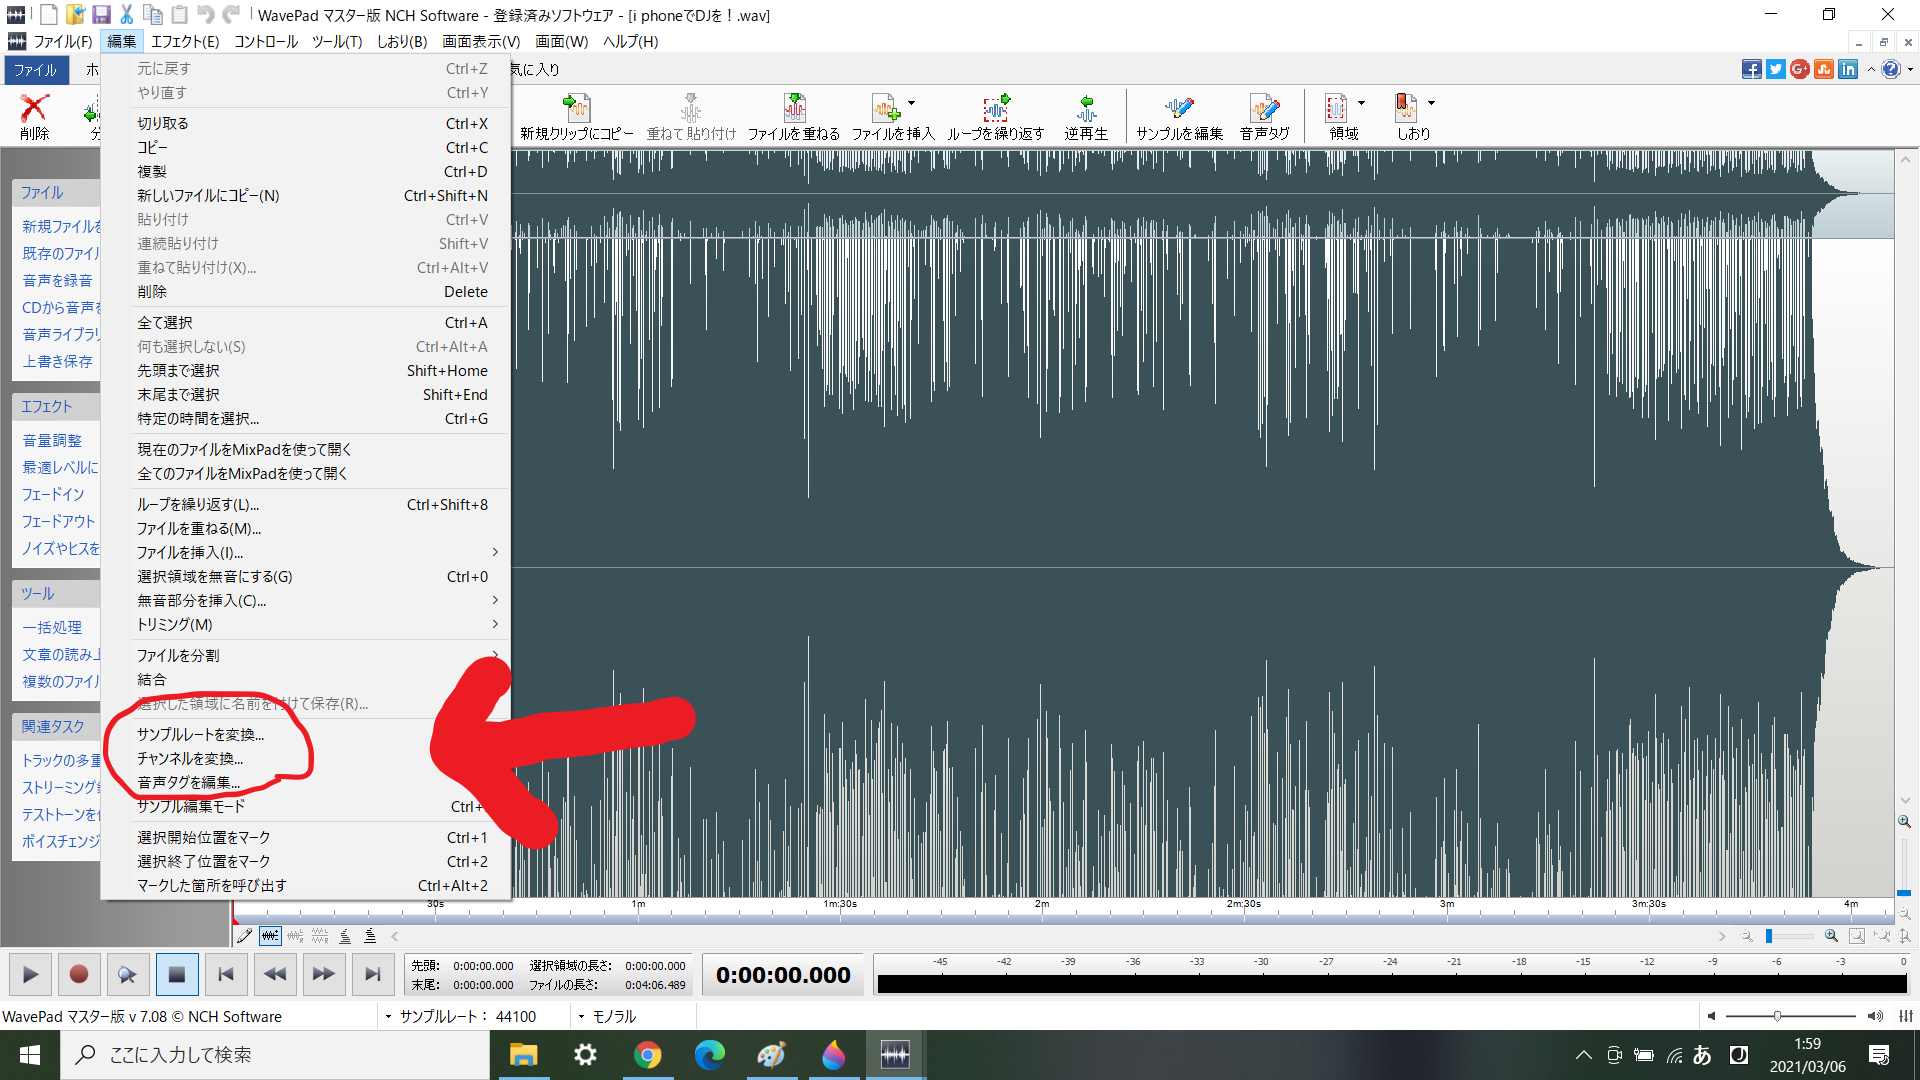
Task: Click vertical zoom in magnifier icon
Action: (1904, 821)
